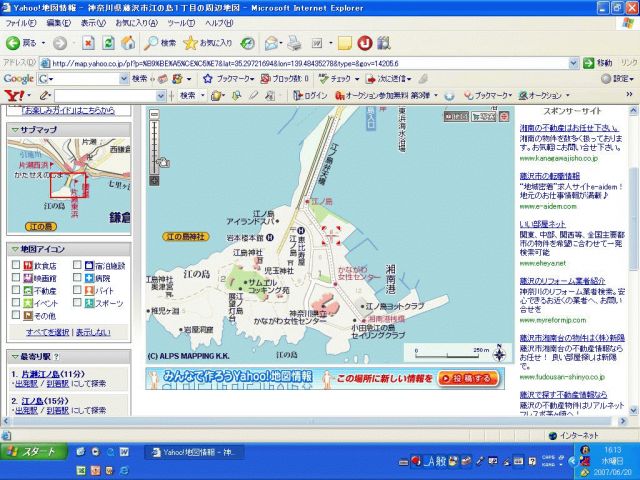
Task: Click the IE Stop toolbar icon
Action: (88, 43)
